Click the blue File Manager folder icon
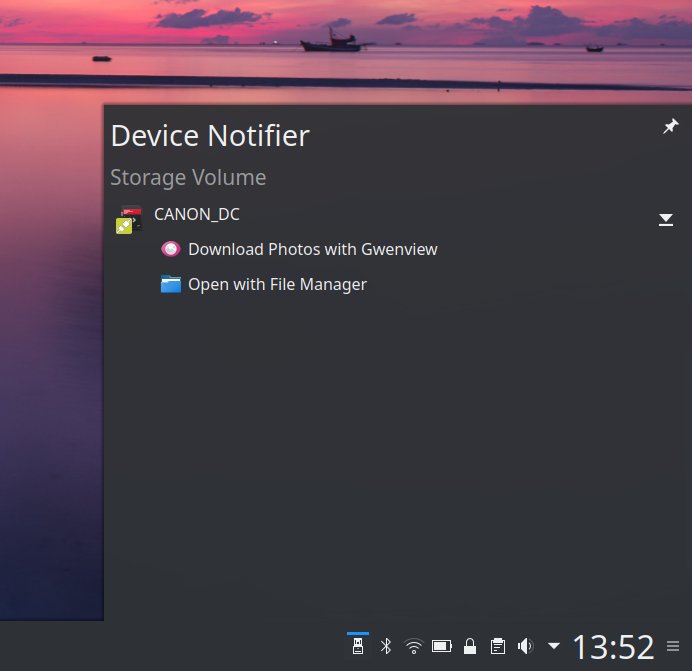Viewport: 692px width, 671px height. pos(171,284)
